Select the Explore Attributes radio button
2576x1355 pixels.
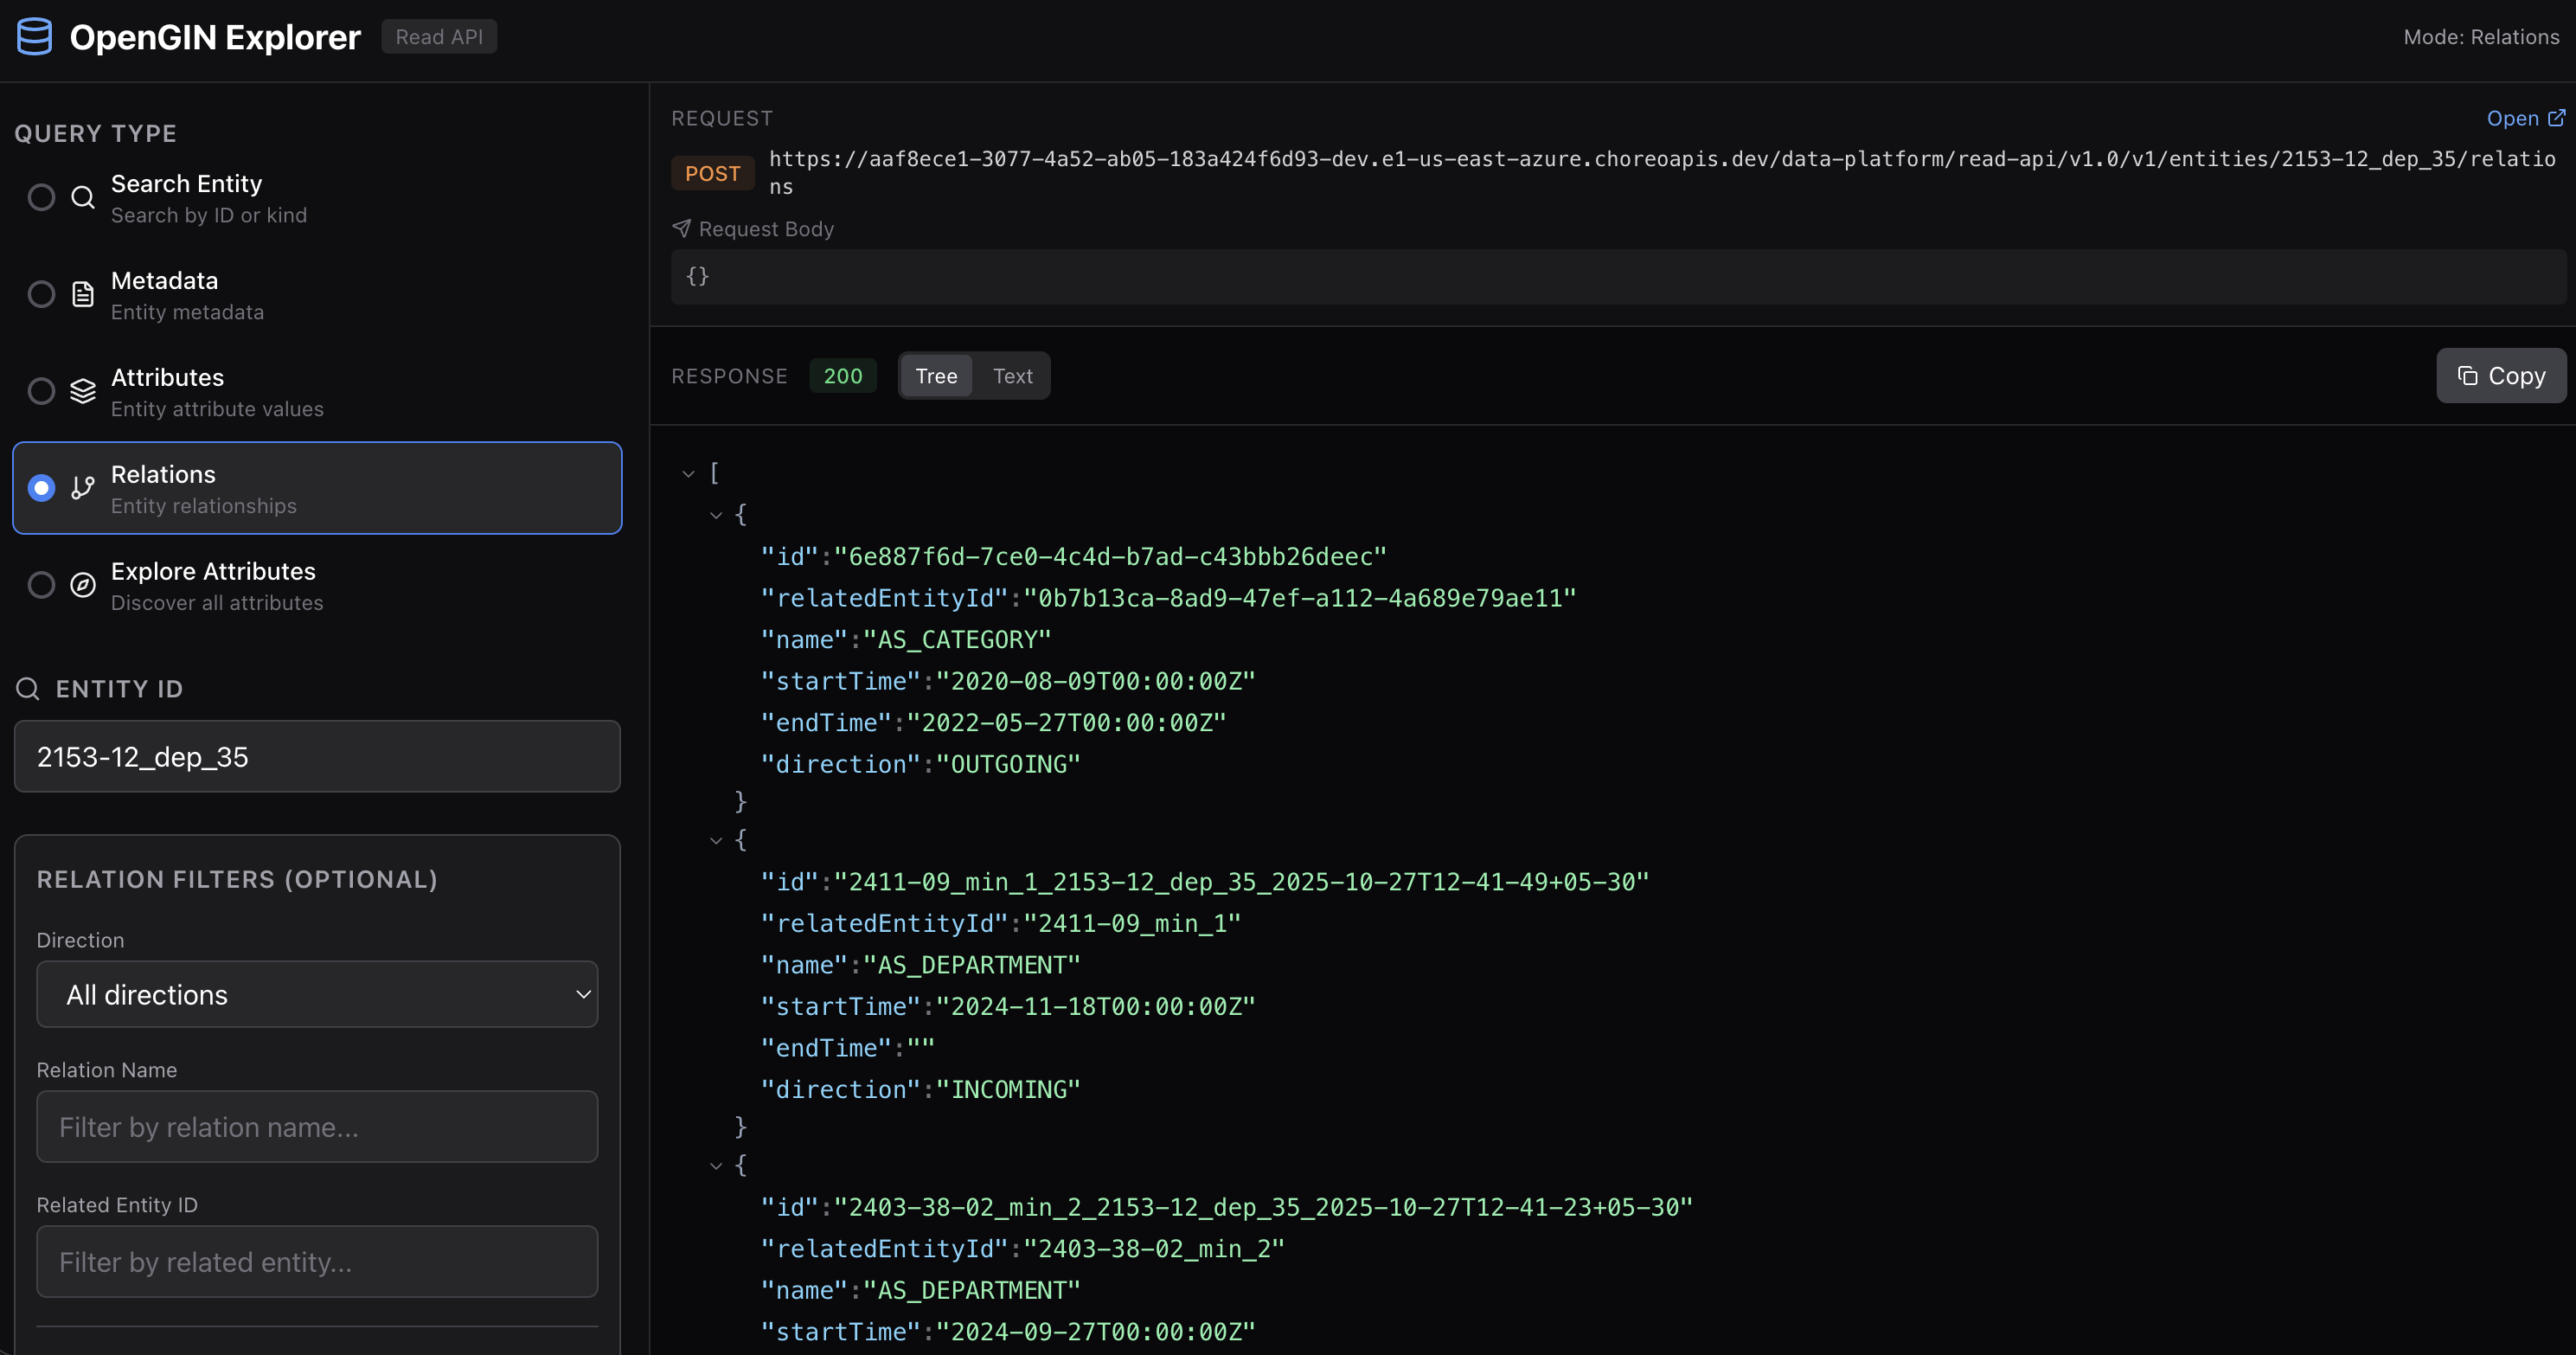pos(41,585)
